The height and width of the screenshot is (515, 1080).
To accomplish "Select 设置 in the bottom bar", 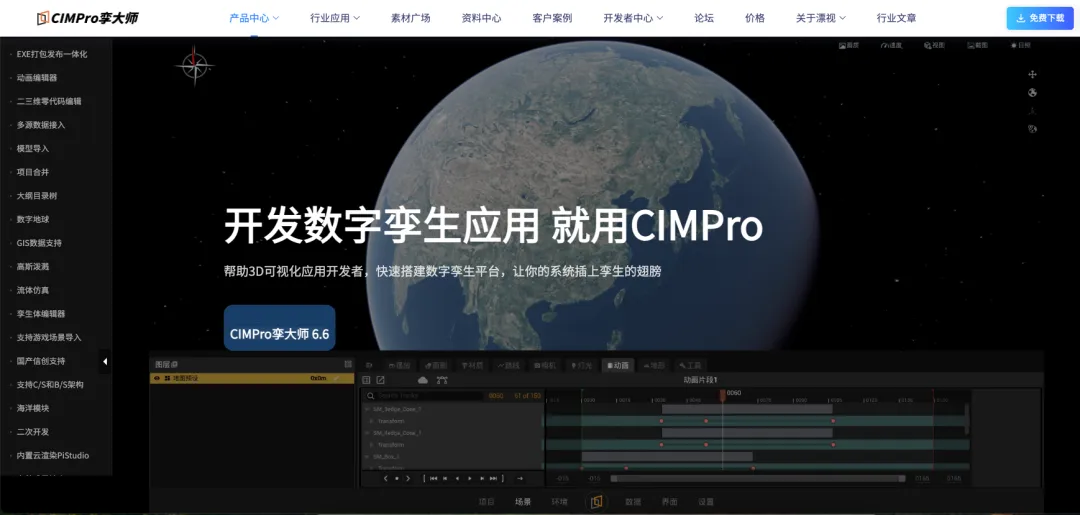I will coord(706,502).
